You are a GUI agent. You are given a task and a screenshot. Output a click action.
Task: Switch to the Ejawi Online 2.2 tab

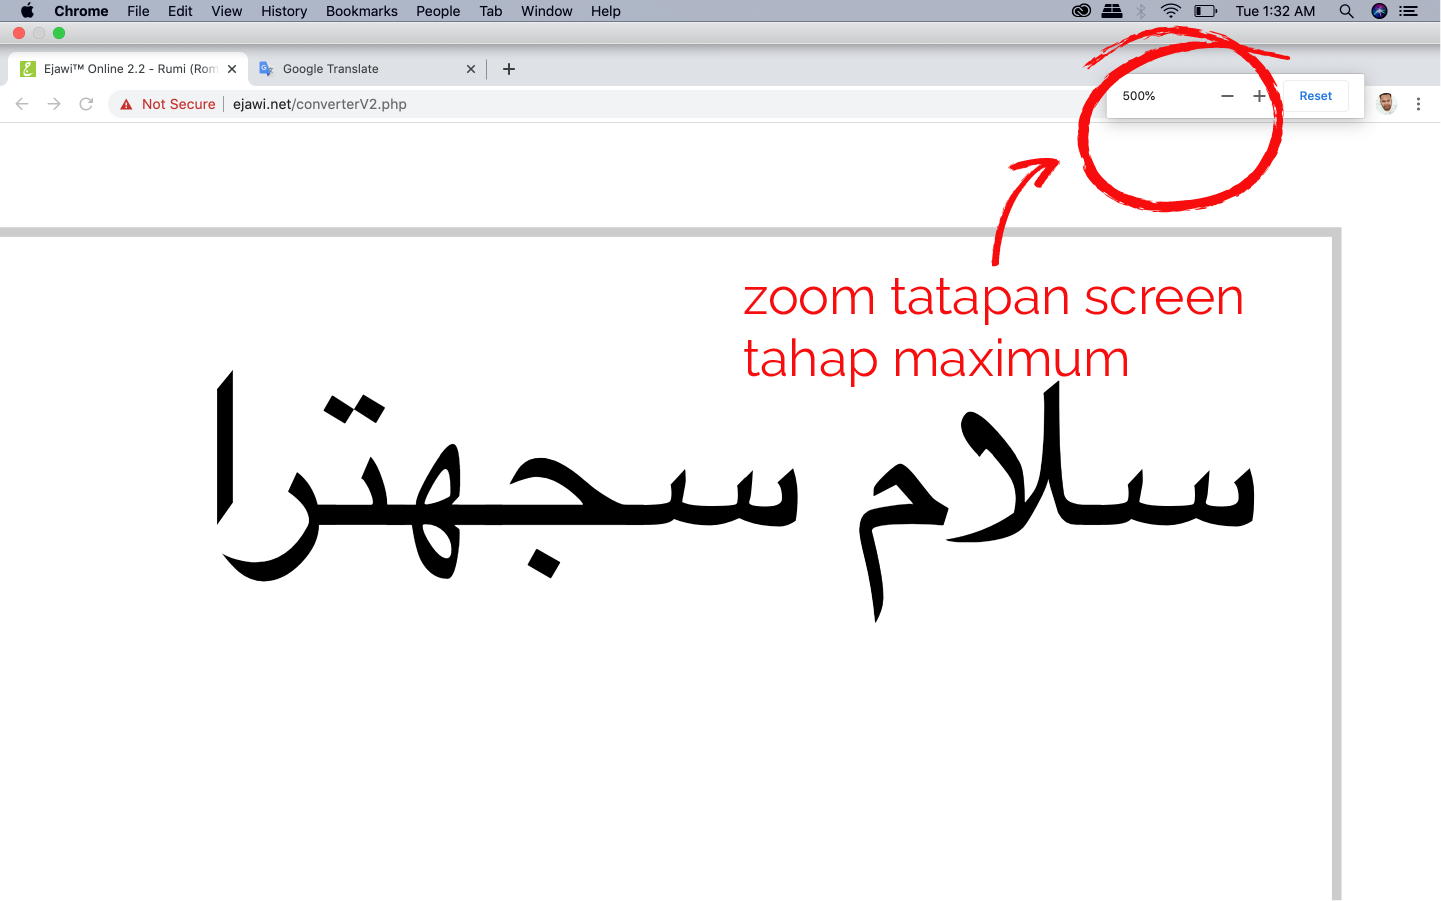coord(130,69)
